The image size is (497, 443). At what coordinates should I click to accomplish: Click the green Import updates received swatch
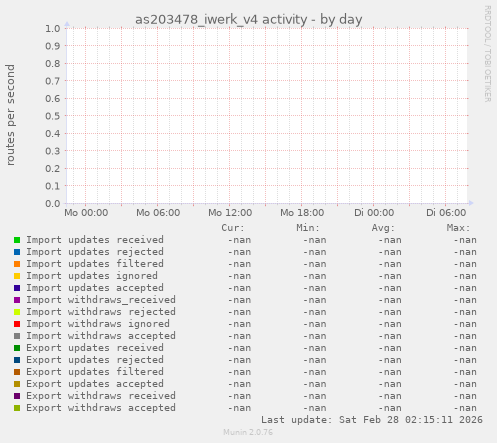coord(17,240)
